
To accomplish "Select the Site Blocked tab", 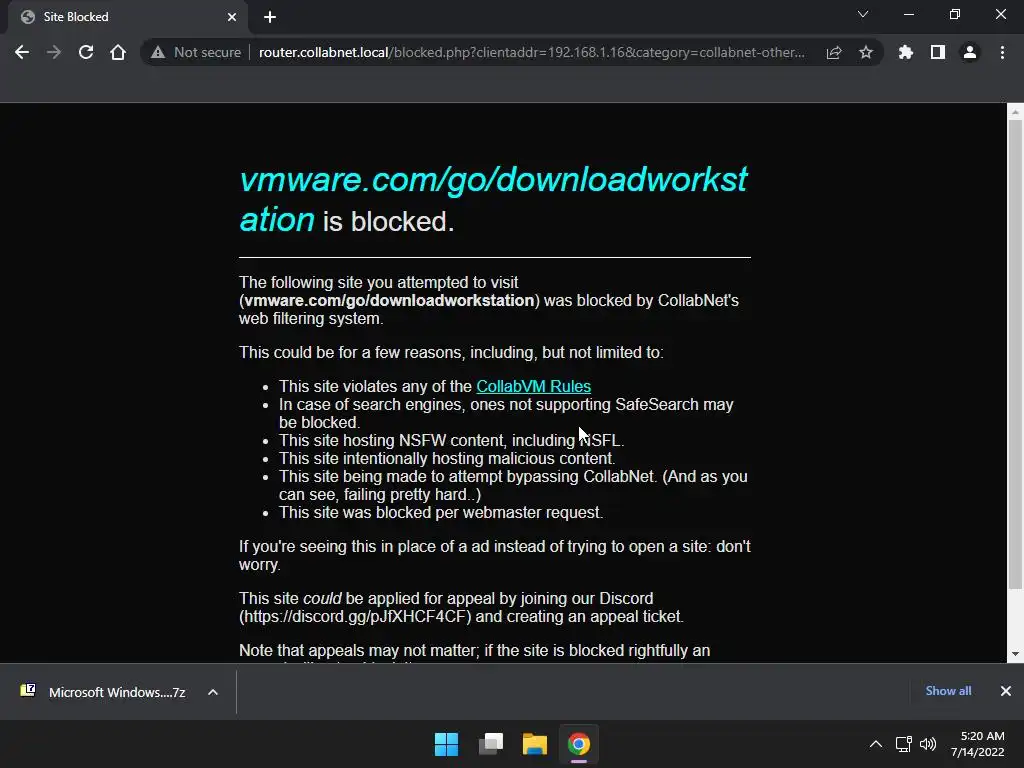I will coord(127,17).
